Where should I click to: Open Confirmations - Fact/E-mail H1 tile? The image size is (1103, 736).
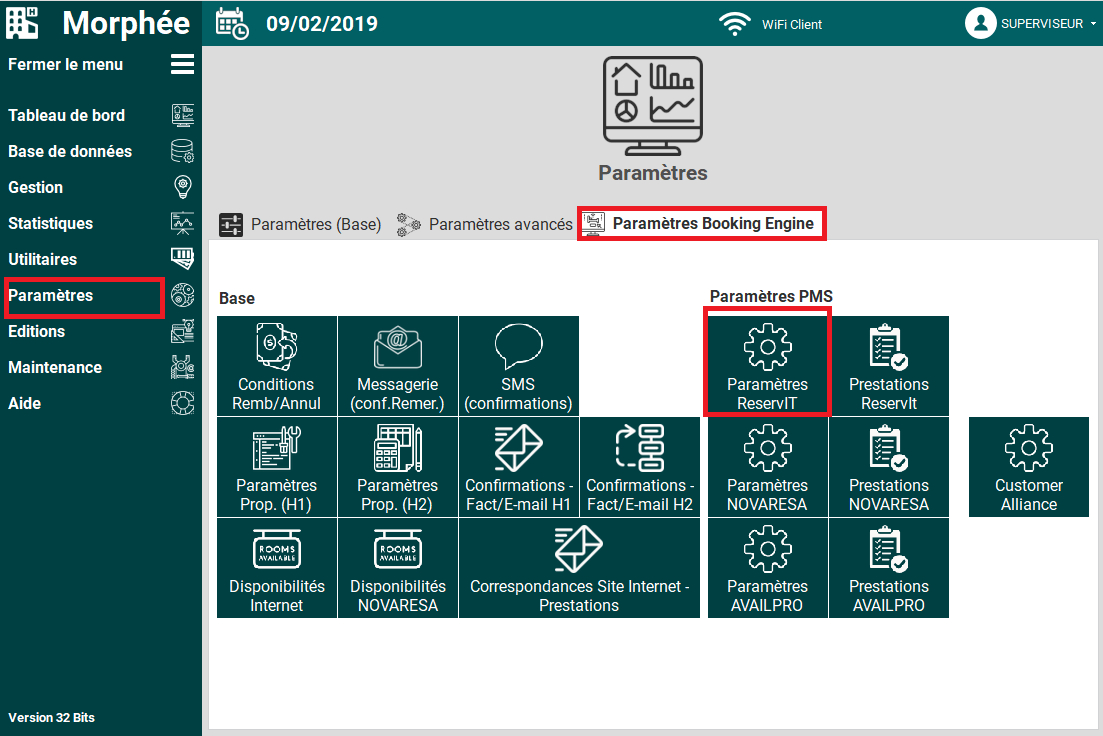519,467
